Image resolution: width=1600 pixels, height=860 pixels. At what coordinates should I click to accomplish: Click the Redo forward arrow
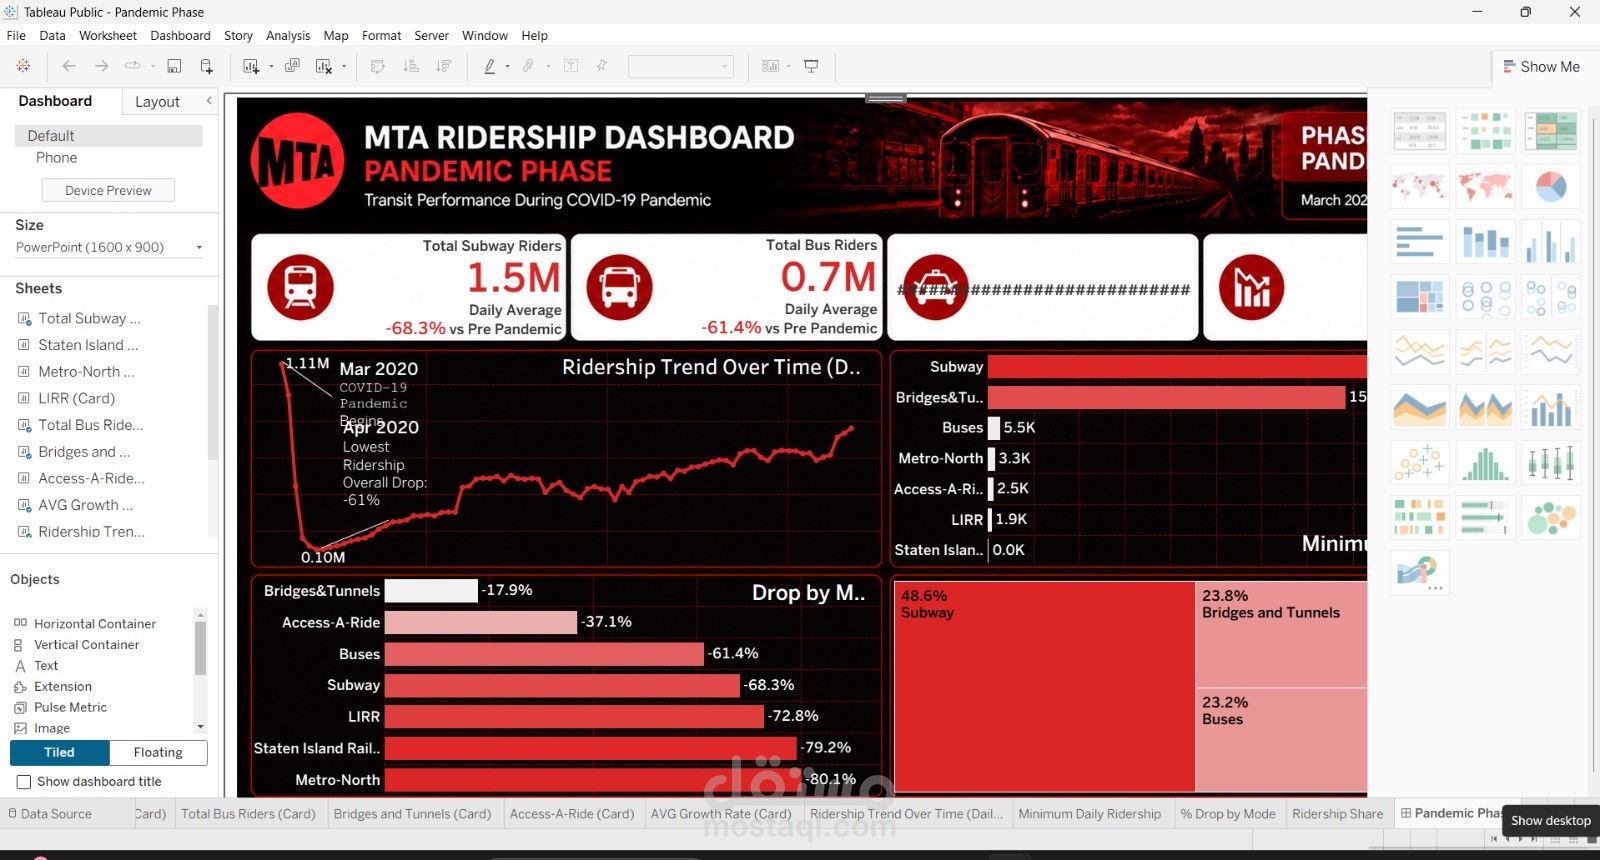(101, 66)
